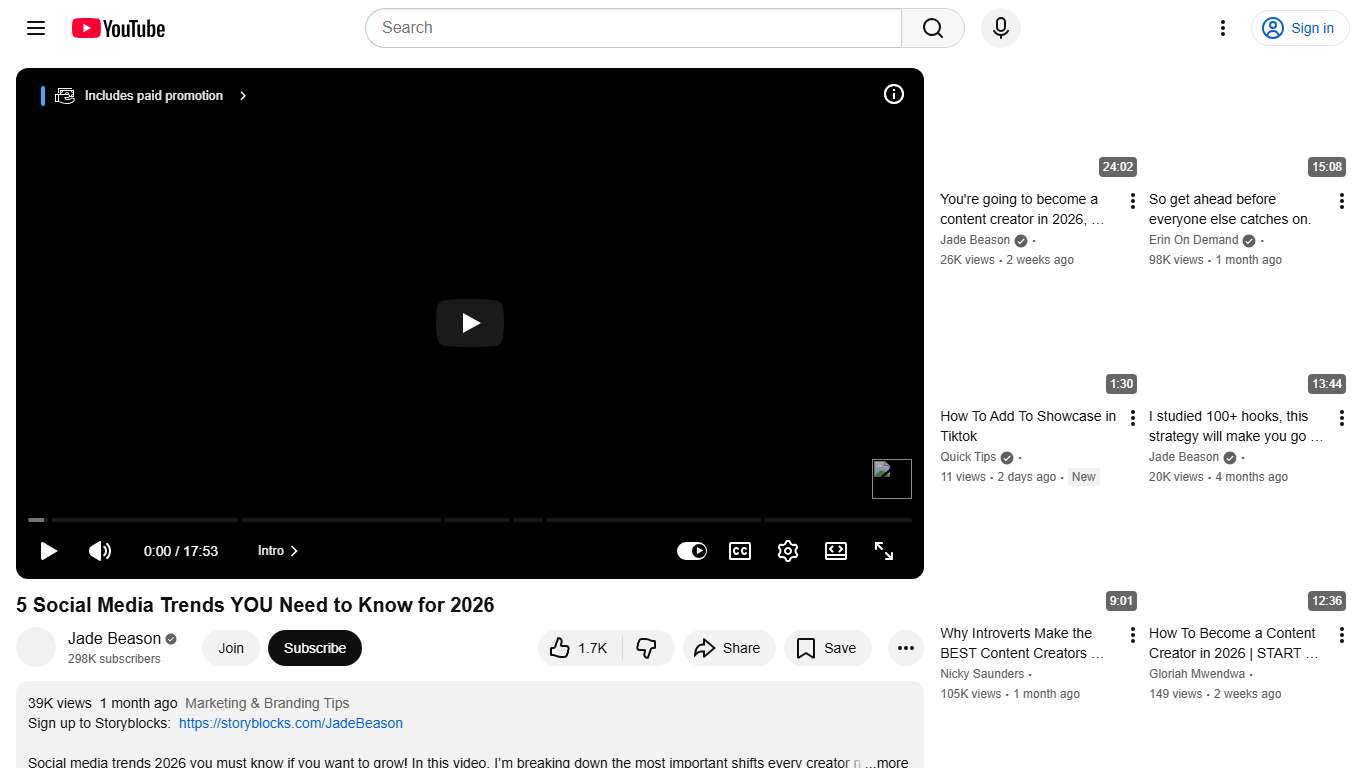This screenshot has width=1366, height=768.
Task: Dislike the video
Action: [x=648, y=648]
